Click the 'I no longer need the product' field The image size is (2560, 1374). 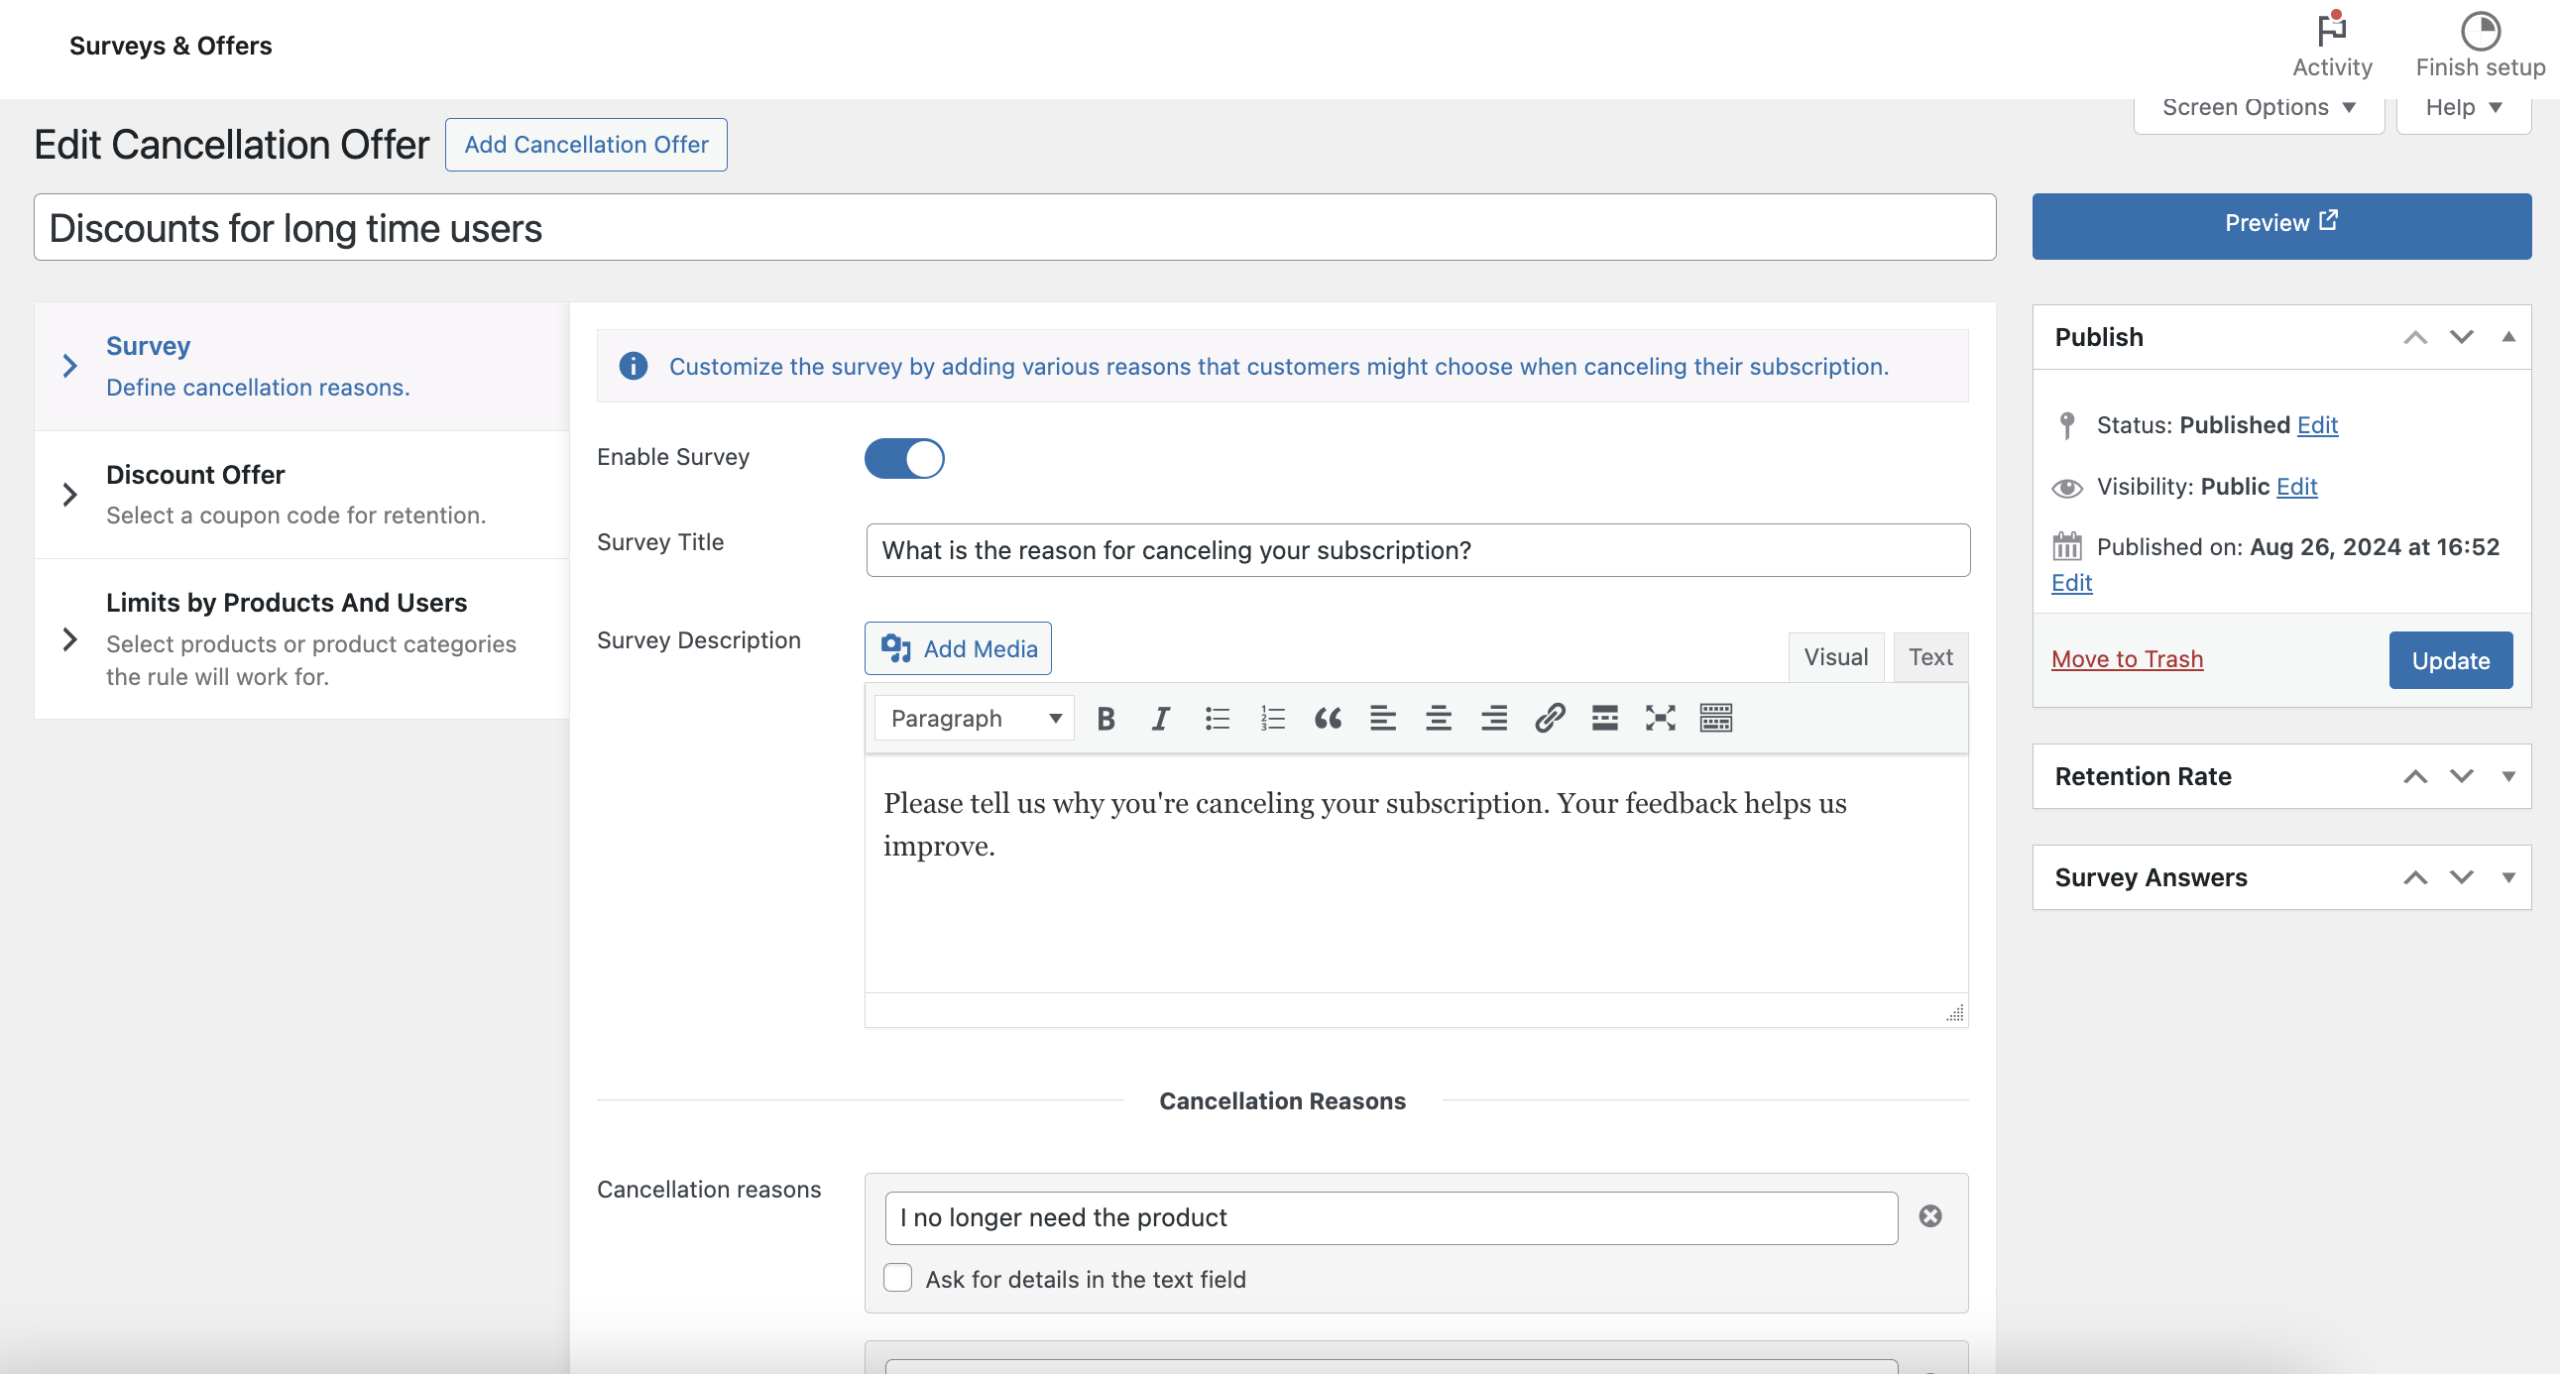[1391, 1217]
